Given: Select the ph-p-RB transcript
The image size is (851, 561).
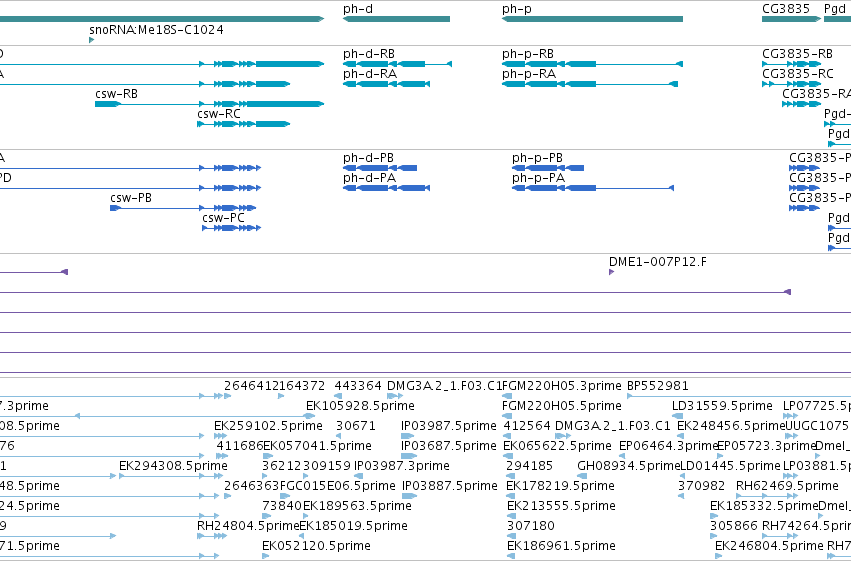Looking at the screenshot, I should click(592, 64).
